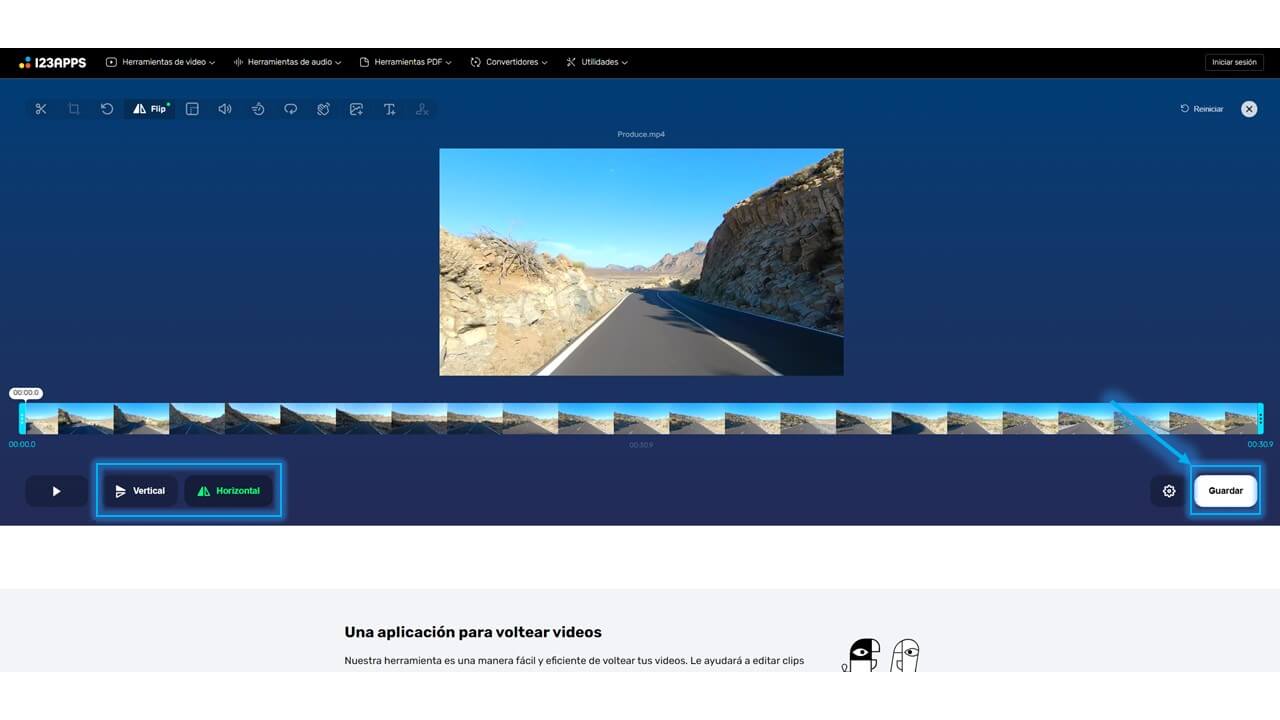Select the scissors Trim tool

click(x=41, y=109)
